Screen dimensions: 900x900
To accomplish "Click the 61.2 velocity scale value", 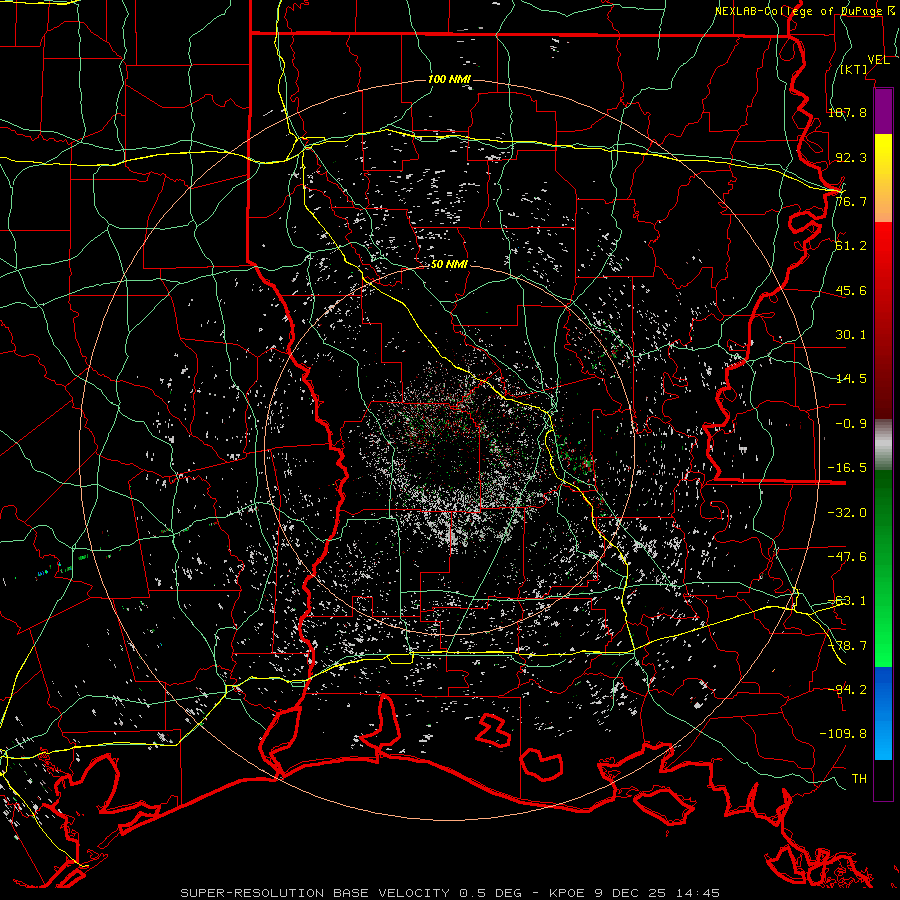I will coord(851,246).
